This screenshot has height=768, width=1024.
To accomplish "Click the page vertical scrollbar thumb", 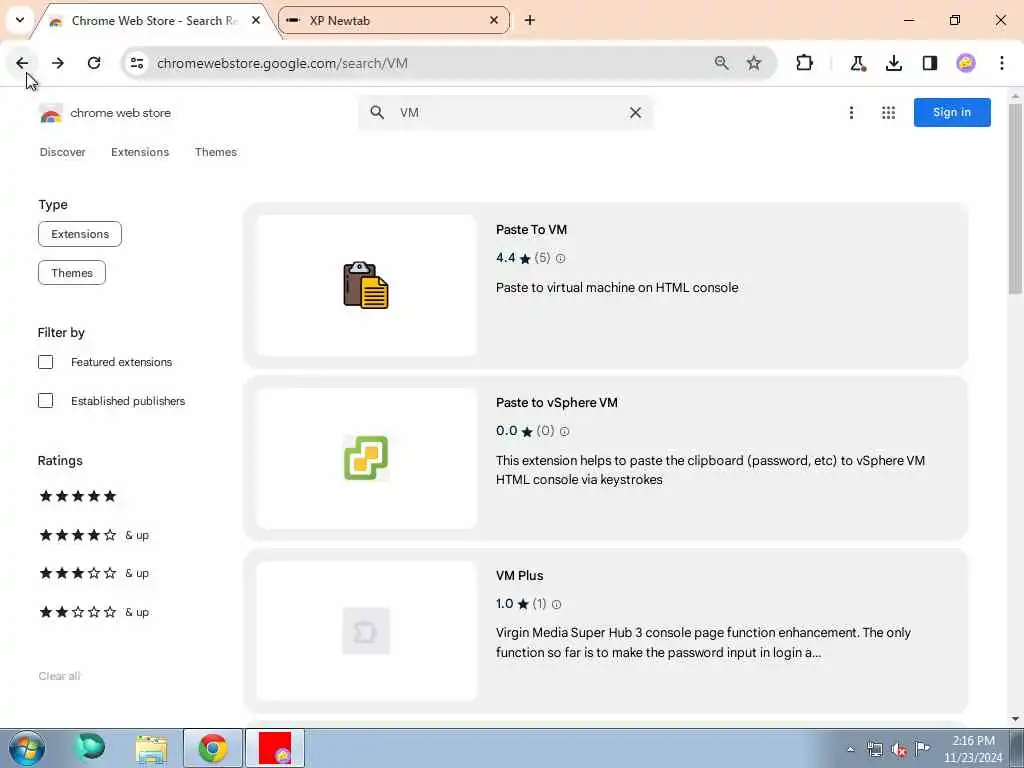I will point(1016,199).
